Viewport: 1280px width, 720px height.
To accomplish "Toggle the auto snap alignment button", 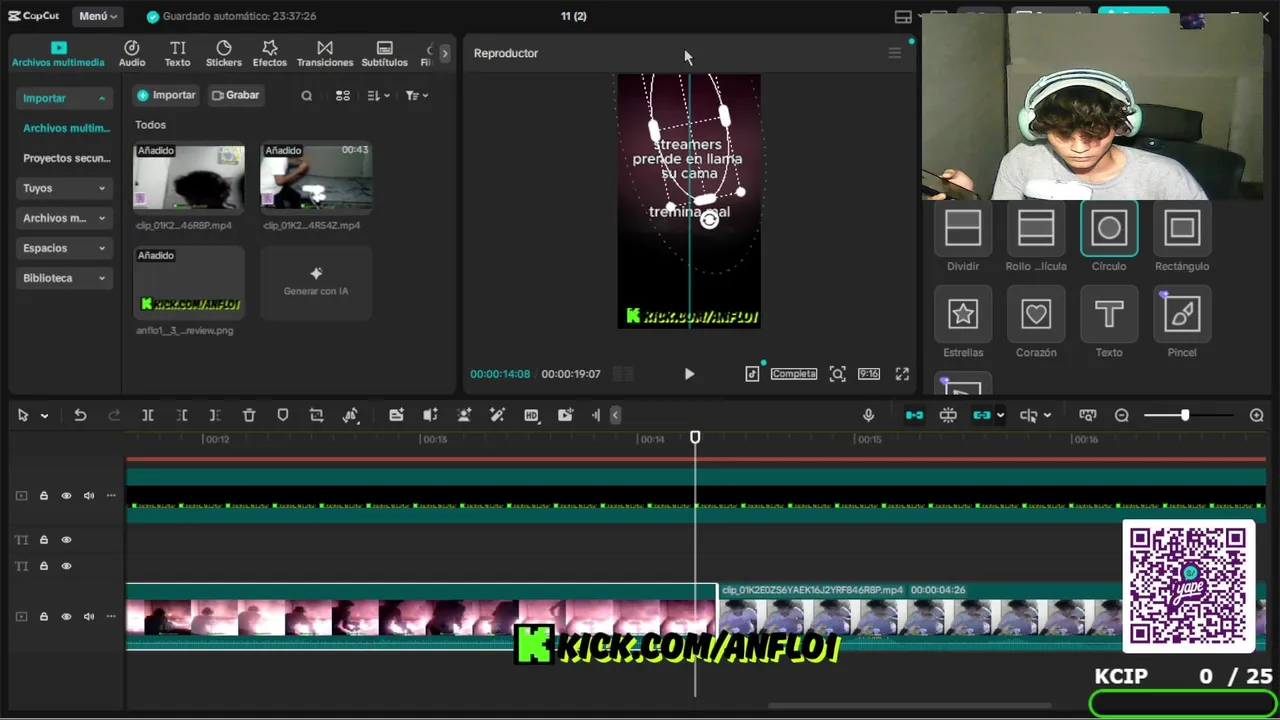I will 948,415.
